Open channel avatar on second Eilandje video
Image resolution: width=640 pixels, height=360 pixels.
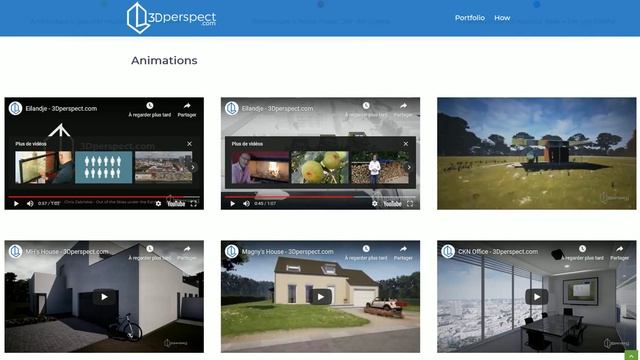[x=232, y=109]
